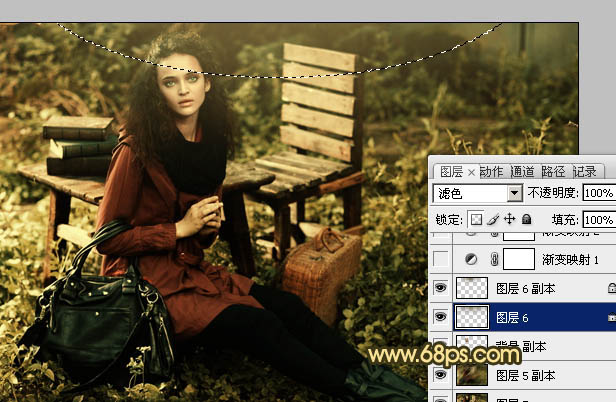This screenshot has height=402, width=616.
Task: Click the lock image pixels brush icon
Action: 493,219
